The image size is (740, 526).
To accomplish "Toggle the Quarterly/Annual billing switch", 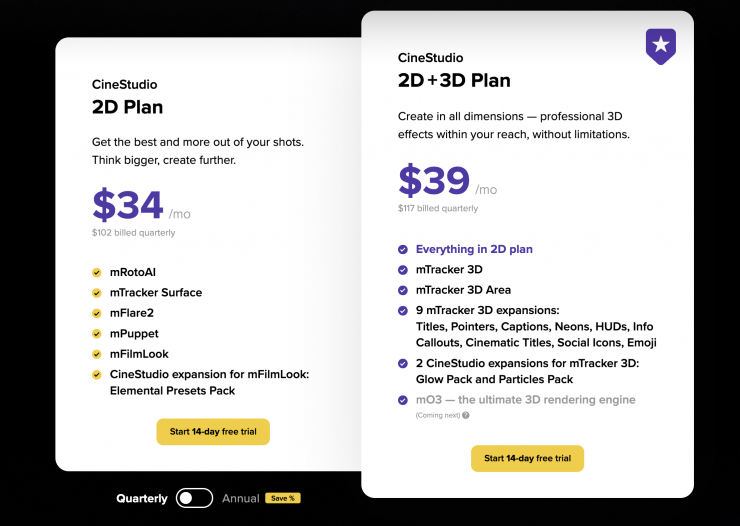I will (x=194, y=498).
